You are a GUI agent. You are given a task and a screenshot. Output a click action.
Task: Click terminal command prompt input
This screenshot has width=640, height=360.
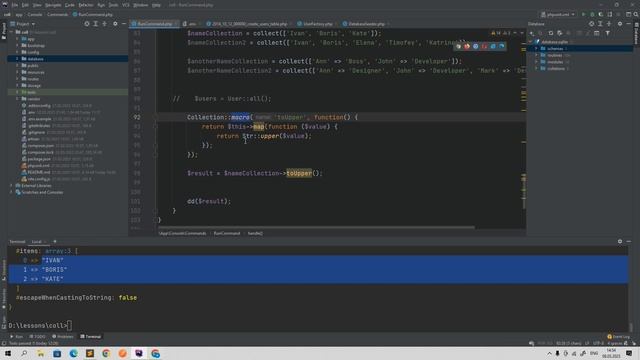click(x=69, y=325)
